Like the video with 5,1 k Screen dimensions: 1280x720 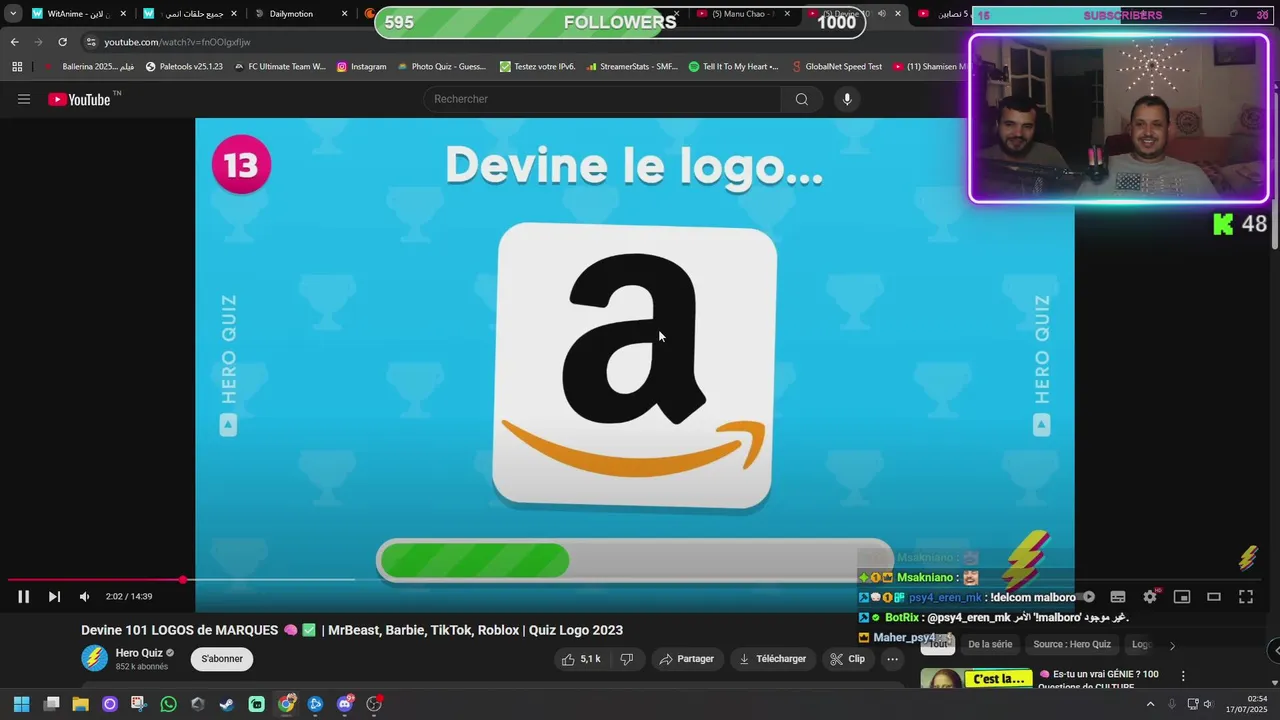click(x=581, y=659)
